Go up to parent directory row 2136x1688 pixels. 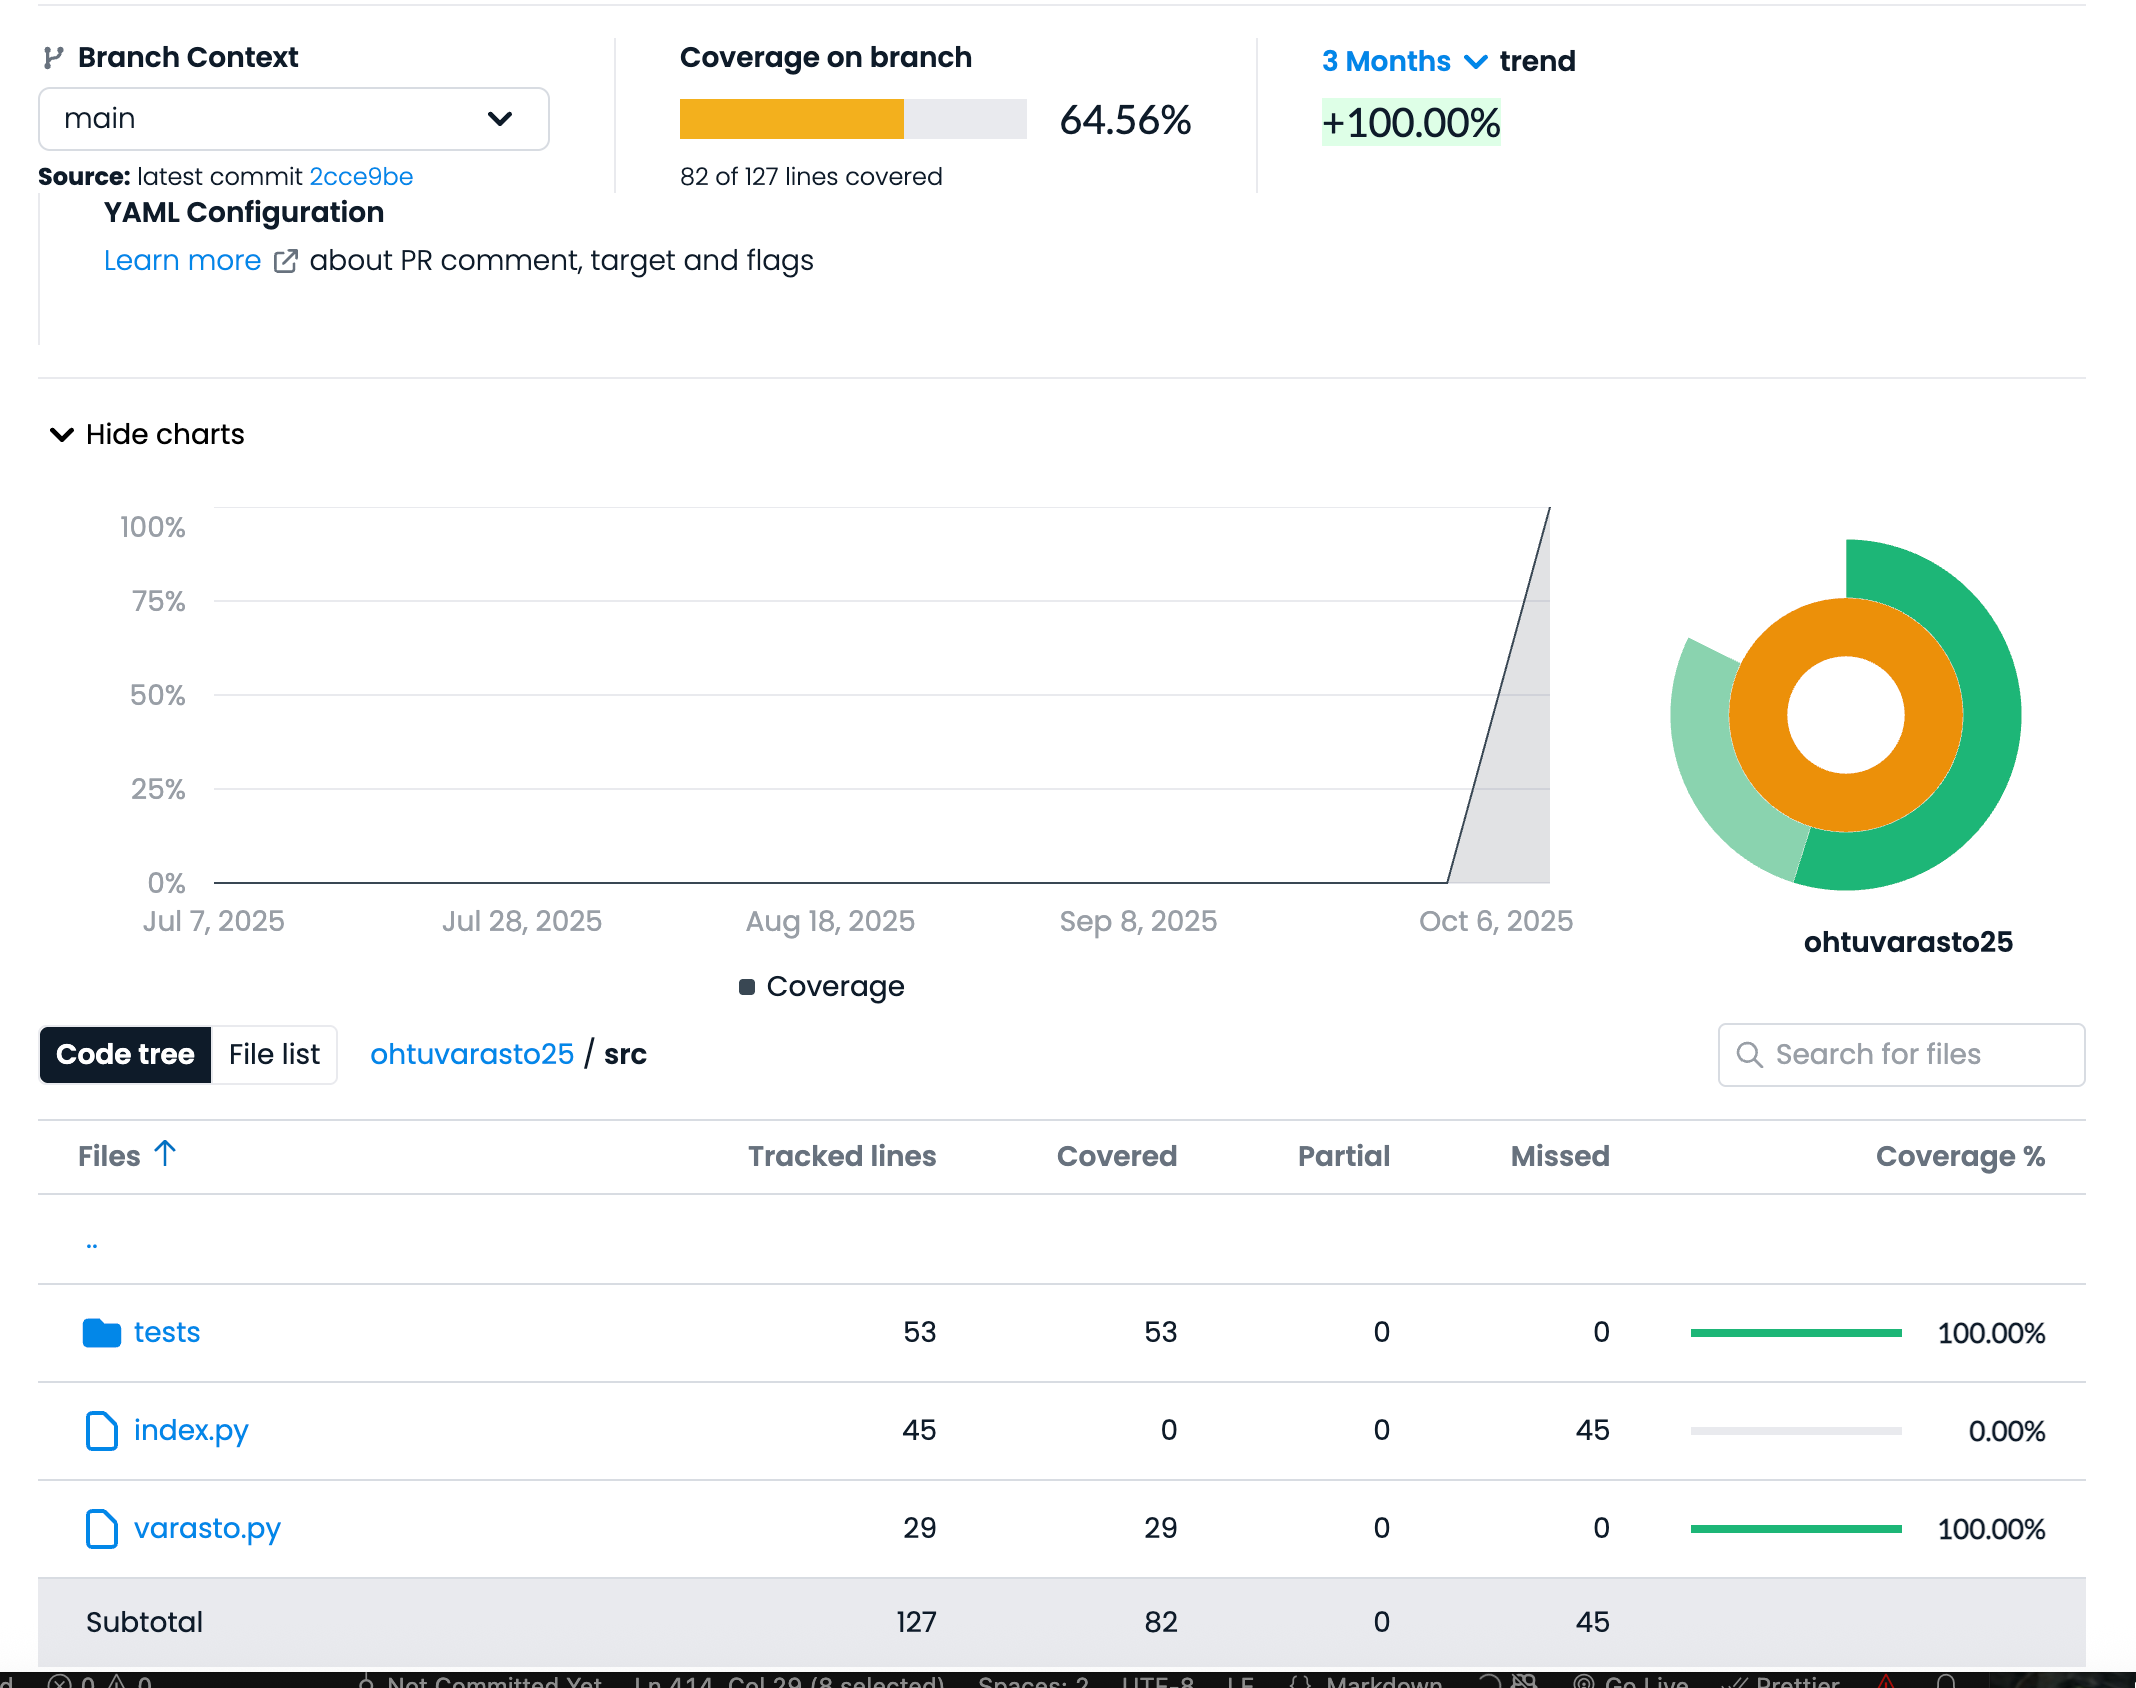92,1242
